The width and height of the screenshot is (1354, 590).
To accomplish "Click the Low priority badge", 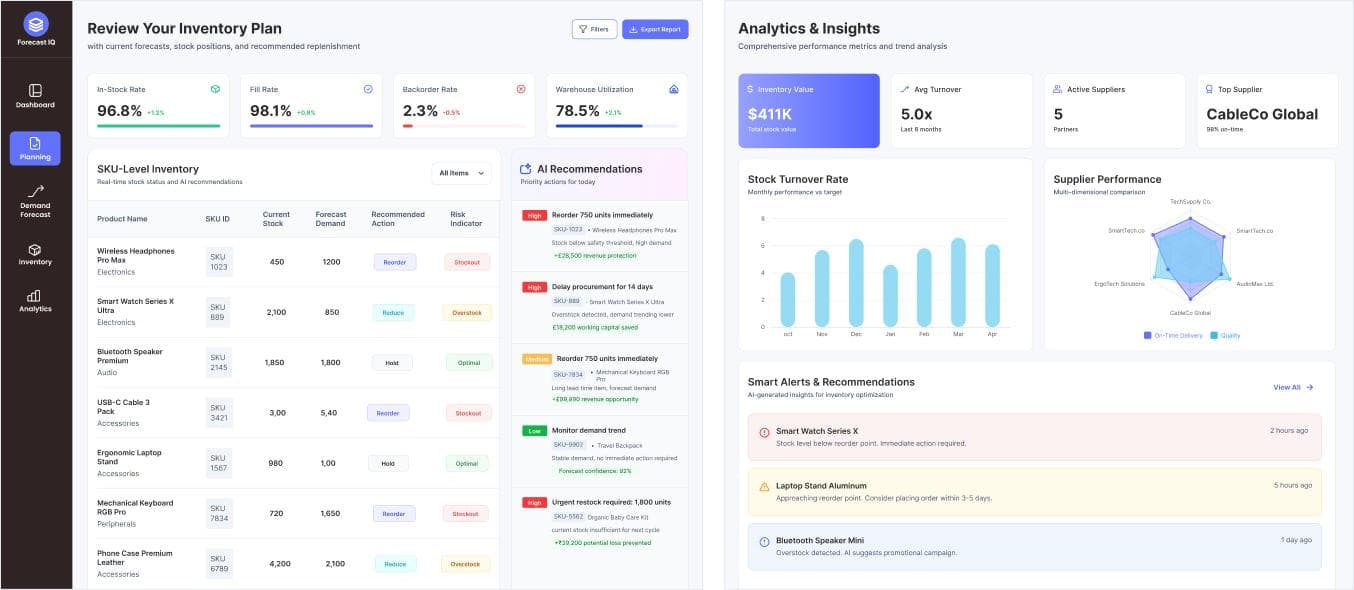I will (x=533, y=431).
